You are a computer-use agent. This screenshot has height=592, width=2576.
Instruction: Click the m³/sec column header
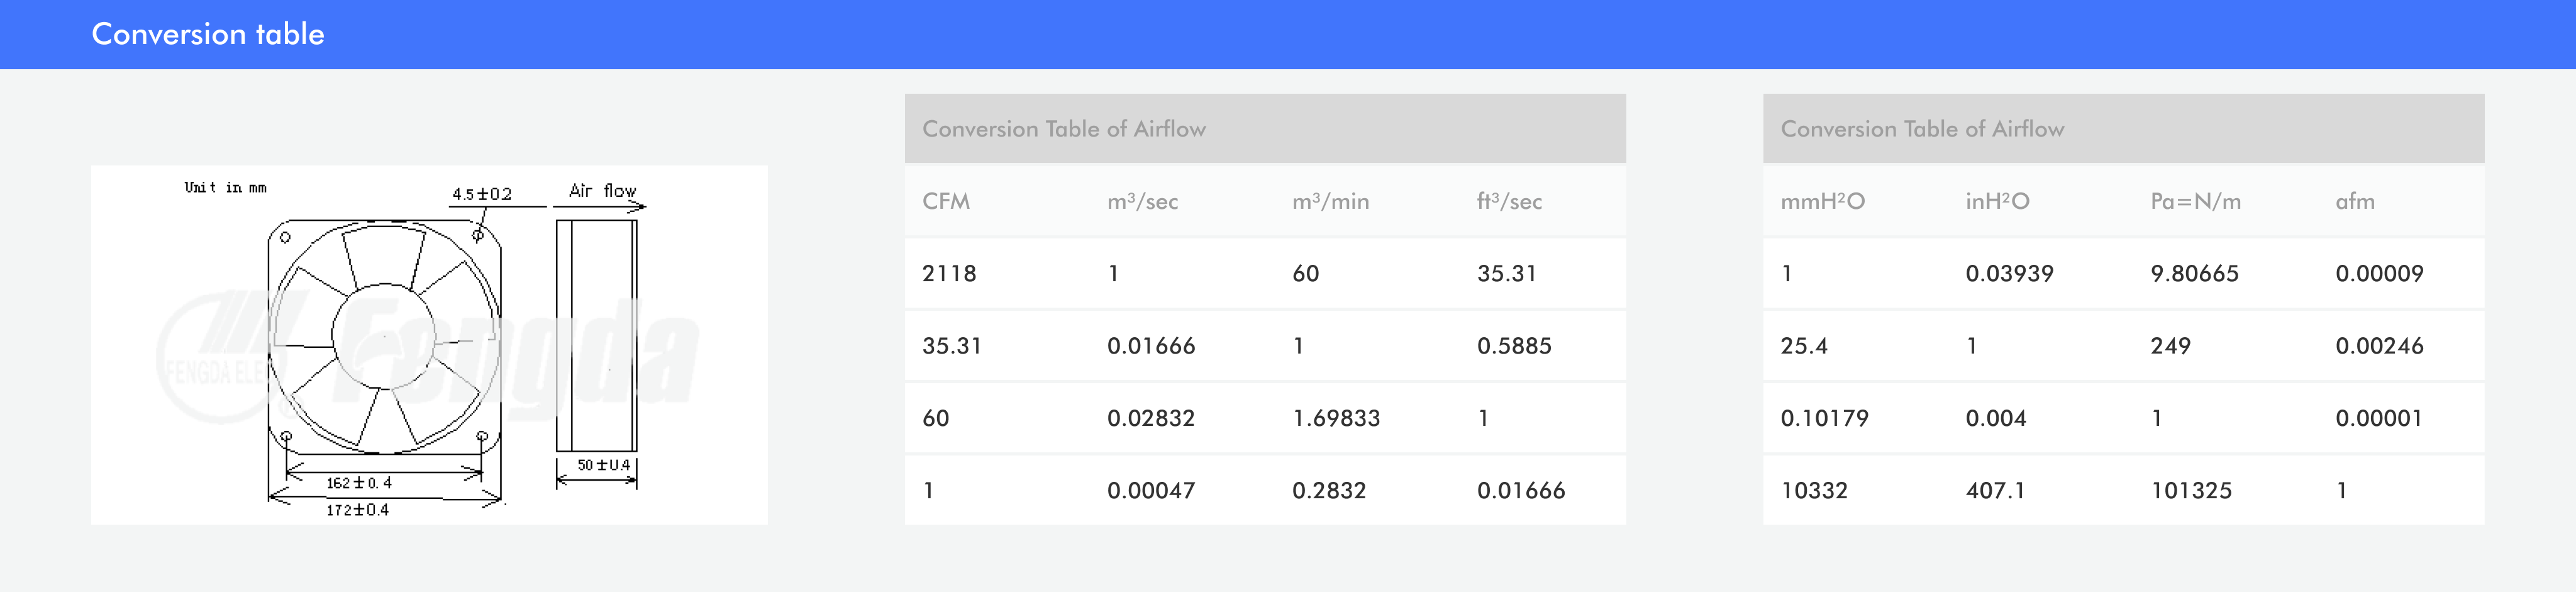tap(1142, 201)
